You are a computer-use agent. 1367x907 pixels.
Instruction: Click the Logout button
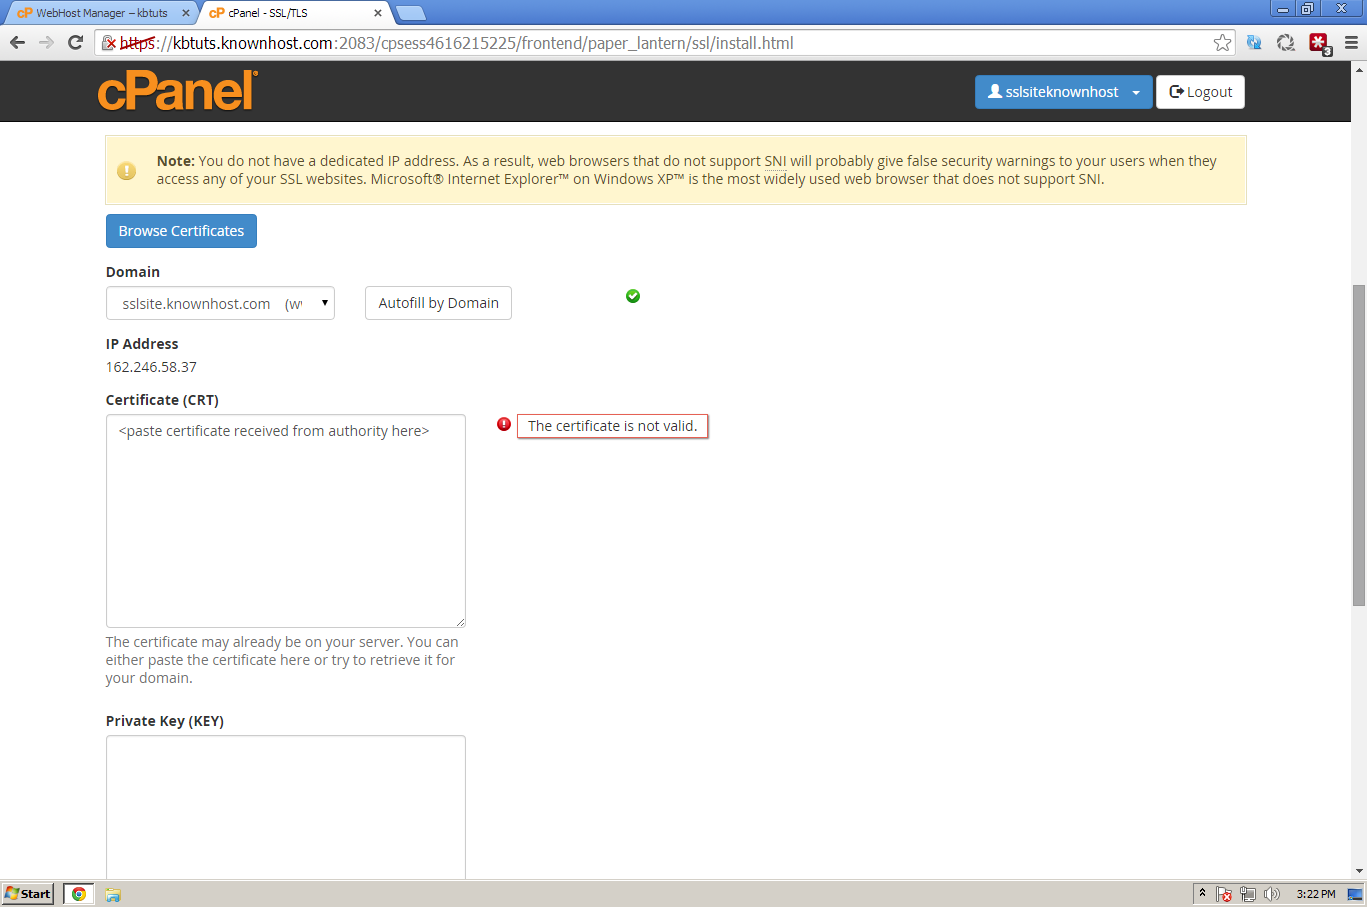pos(1200,92)
